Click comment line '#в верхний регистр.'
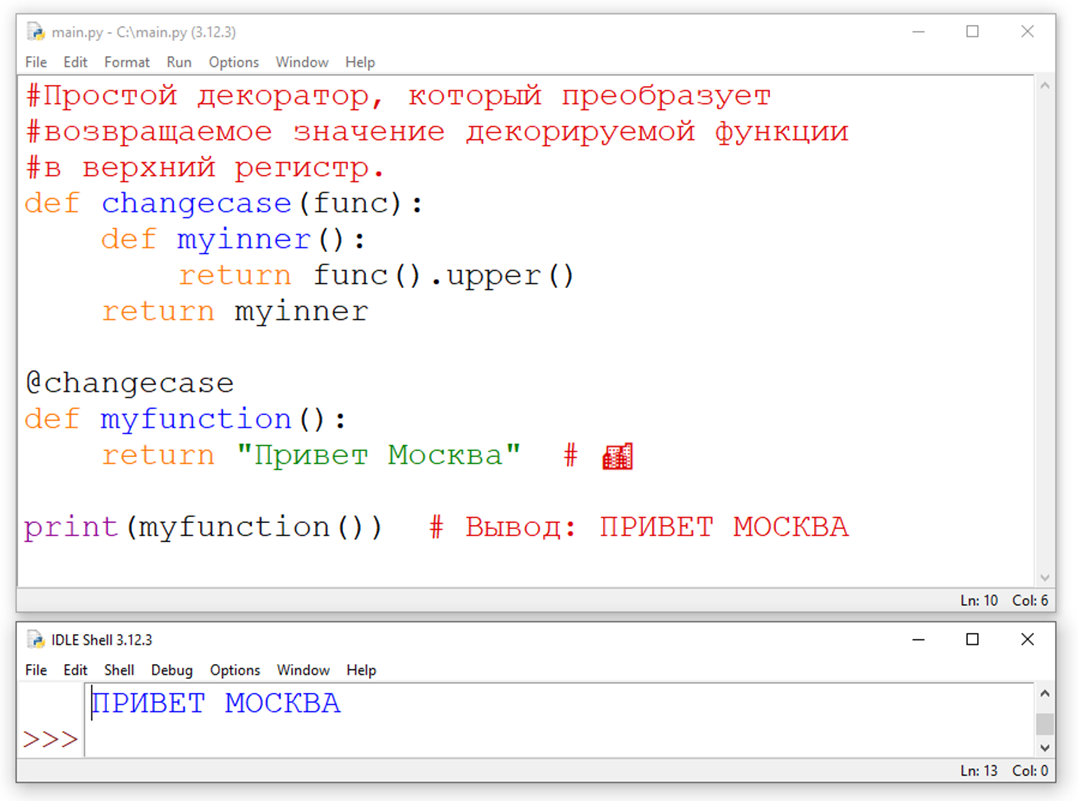Viewport: 1078px width, 801px height. click(x=205, y=168)
